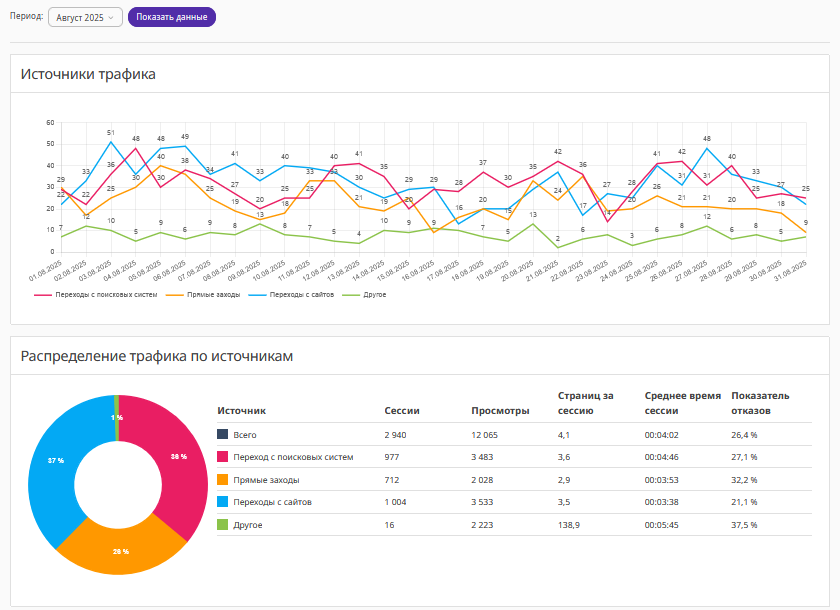Click the Сессии column header

coord(401,410)
